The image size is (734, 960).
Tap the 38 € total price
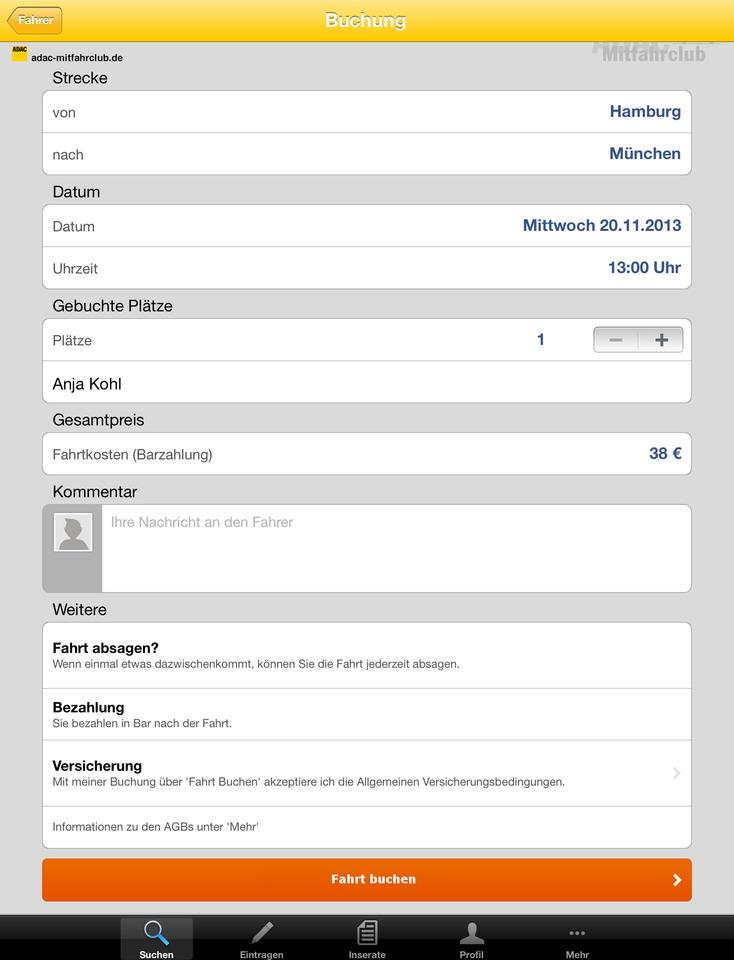(665, 454)
